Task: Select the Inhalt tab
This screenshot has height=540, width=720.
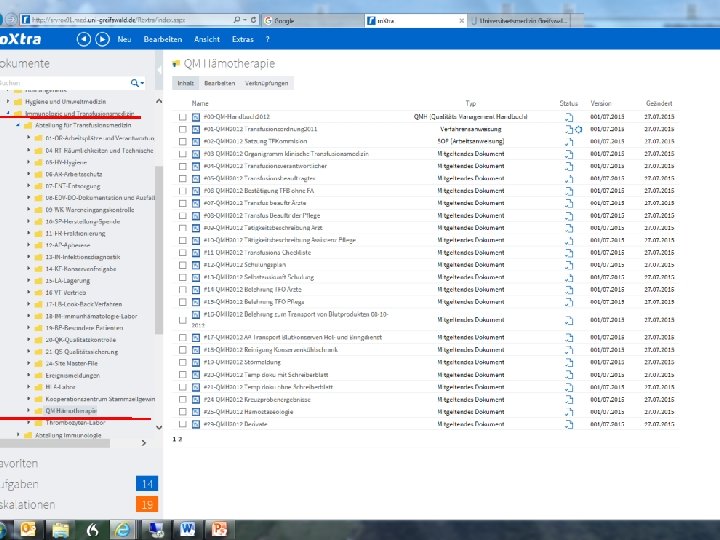Action: (x=186, y=83)
